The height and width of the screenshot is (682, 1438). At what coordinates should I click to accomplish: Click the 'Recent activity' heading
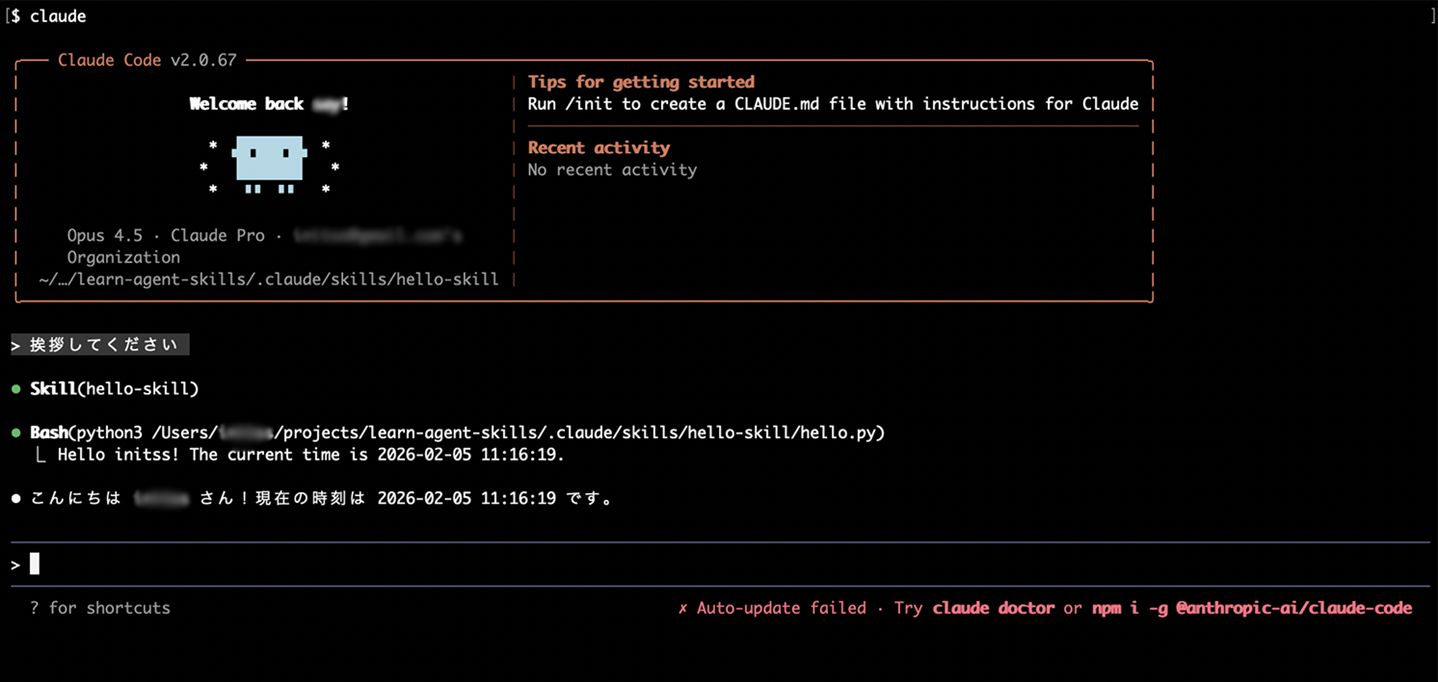click(598, 148)
